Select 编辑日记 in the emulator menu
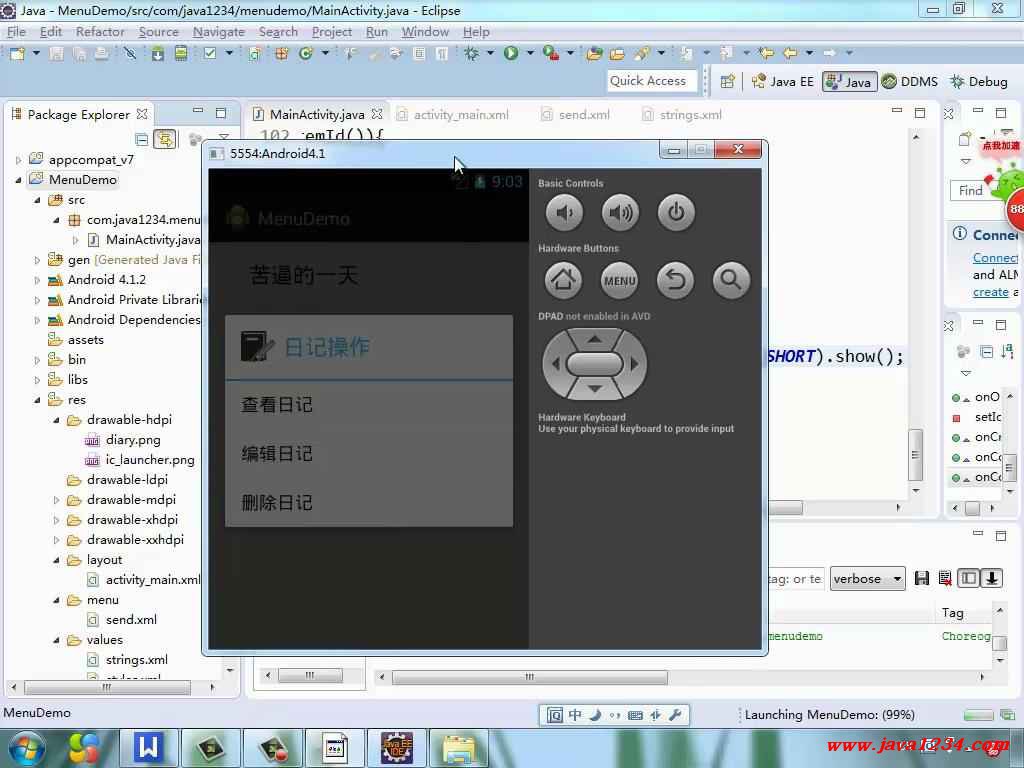 point(369,454)
